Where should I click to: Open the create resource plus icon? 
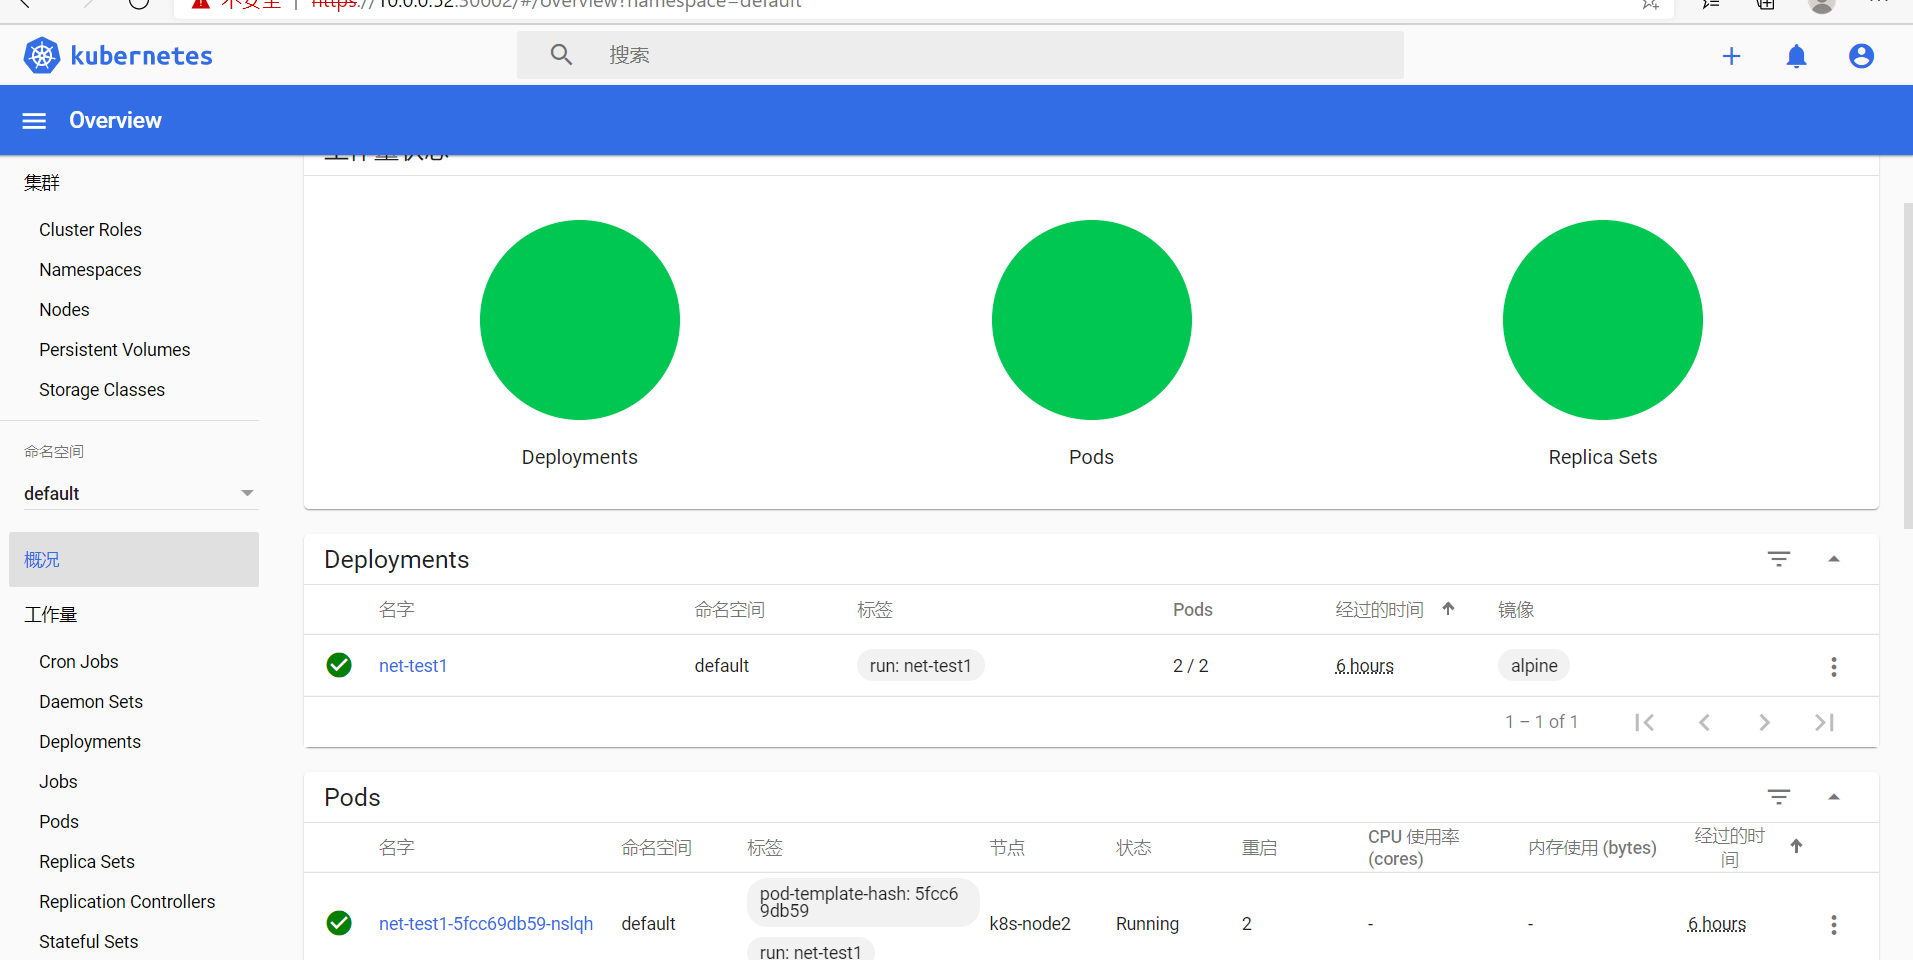click(x=1731, y=56)
